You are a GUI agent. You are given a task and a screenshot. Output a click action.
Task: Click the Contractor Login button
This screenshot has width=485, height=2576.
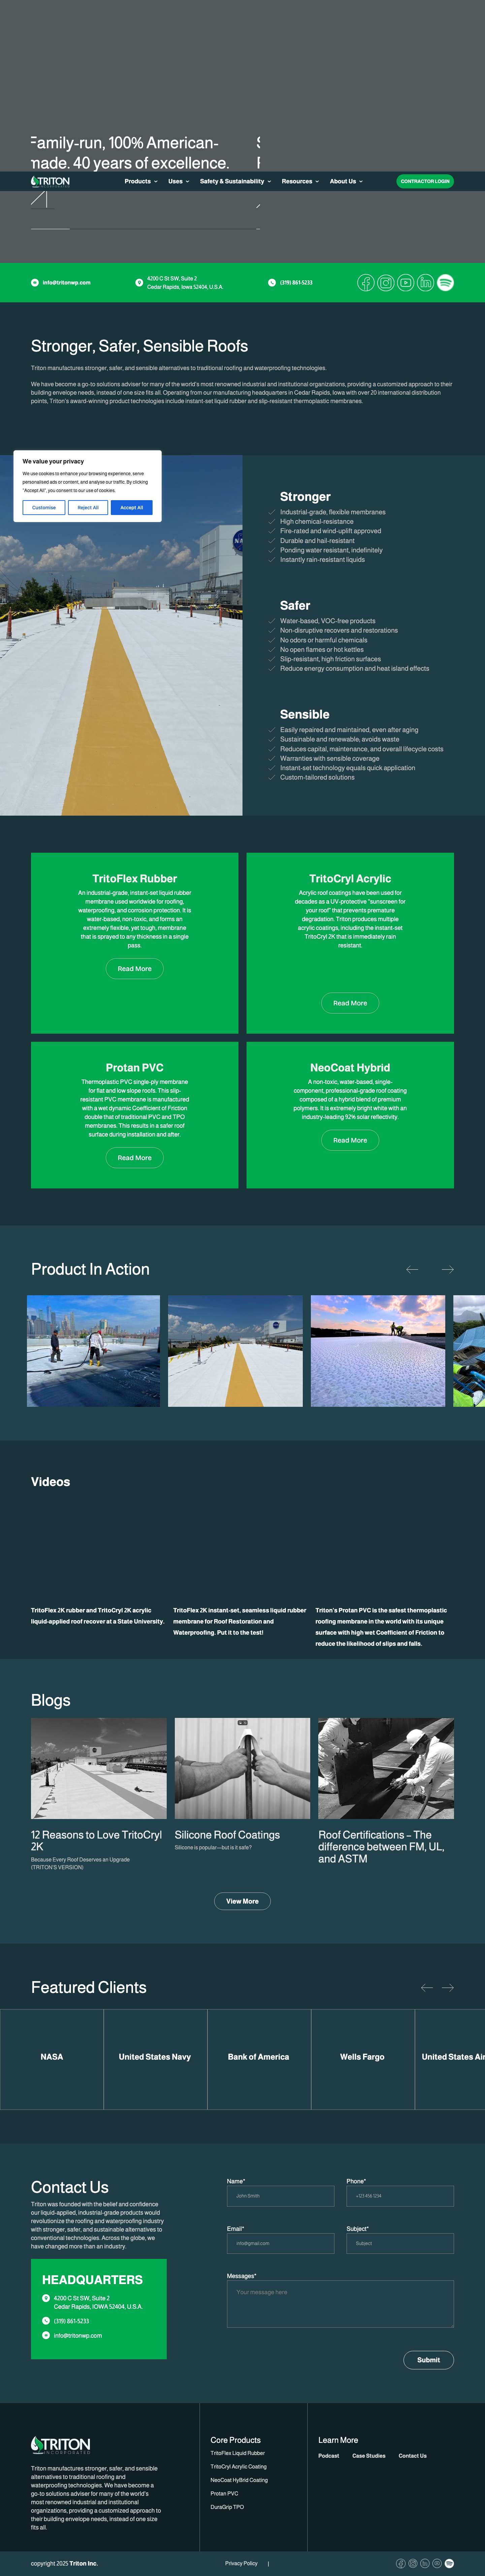coord(425,181)
